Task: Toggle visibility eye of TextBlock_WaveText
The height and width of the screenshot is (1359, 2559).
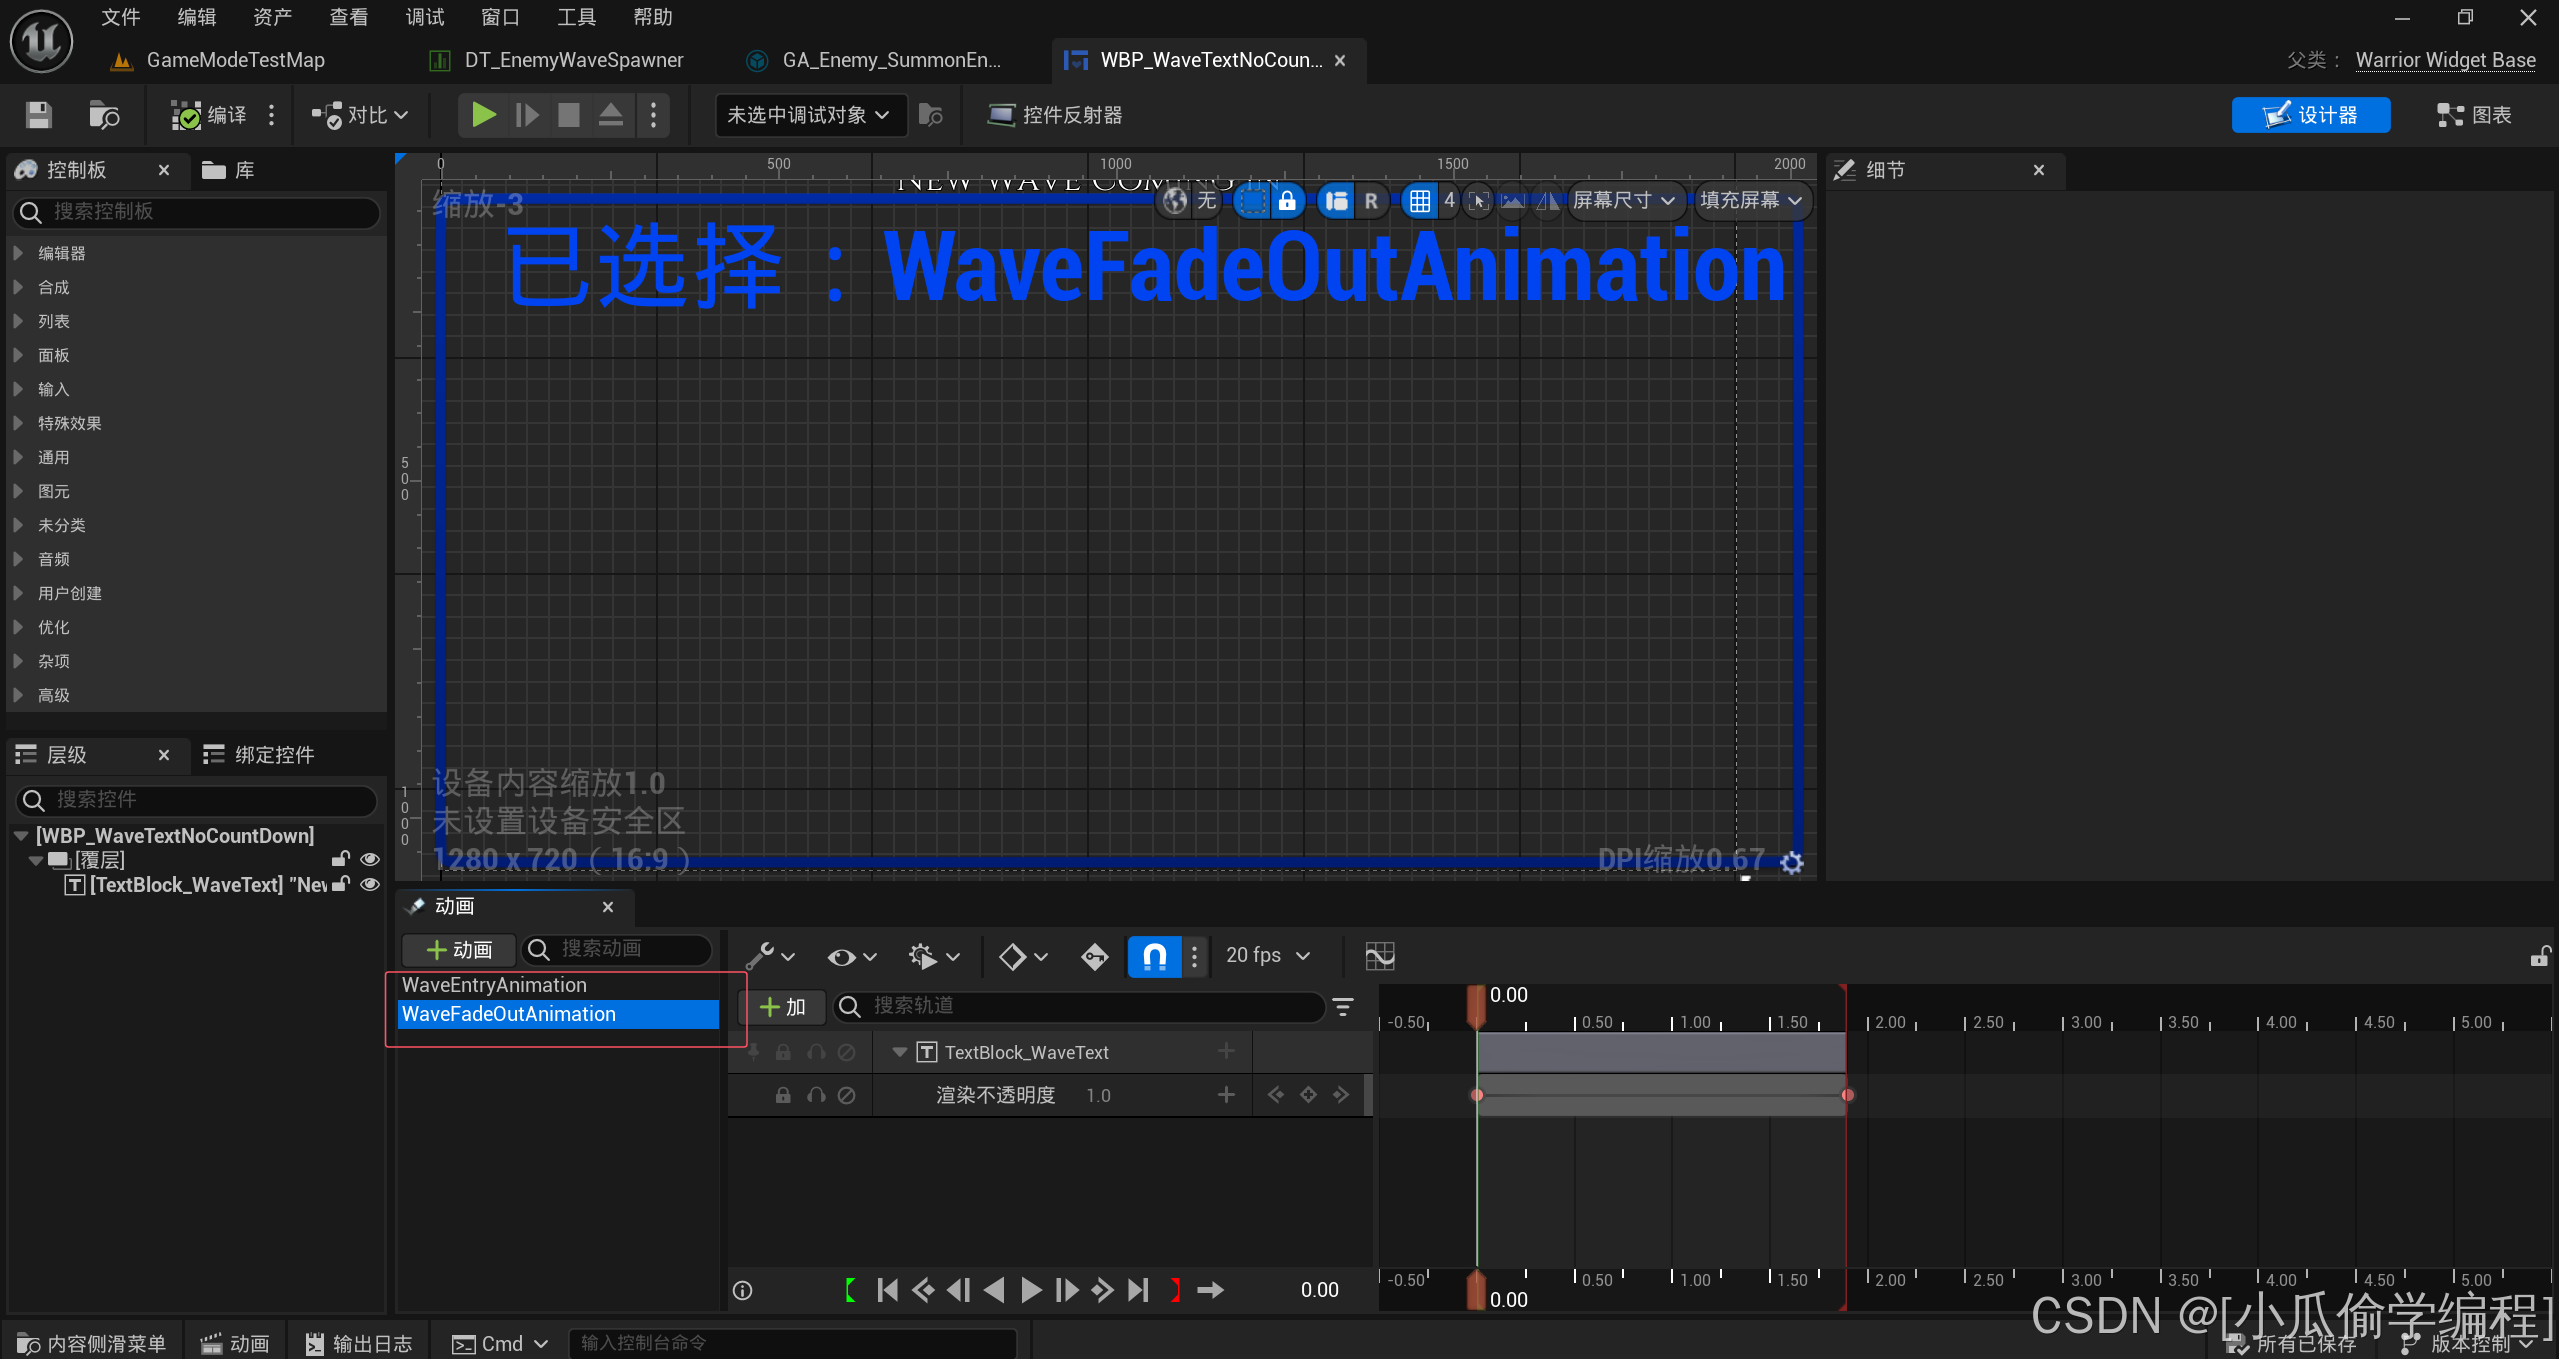Action: [370, 884]
